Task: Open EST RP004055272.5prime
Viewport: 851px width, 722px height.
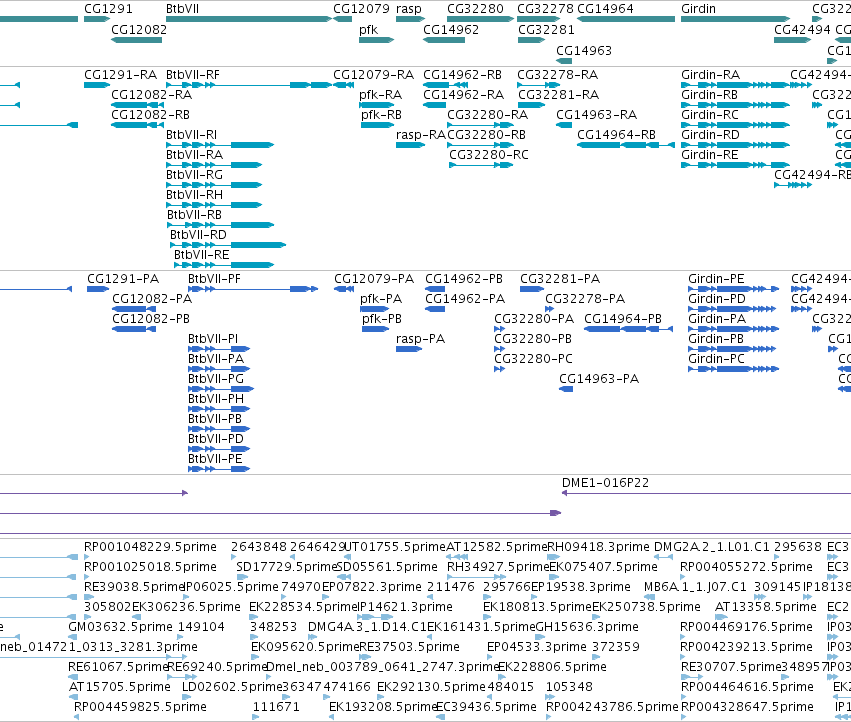Action: [x=683, y=577]
